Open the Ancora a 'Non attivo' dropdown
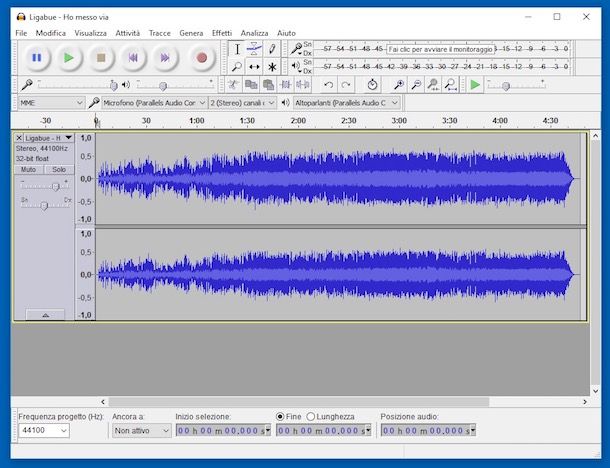This screenshot has width=610, height=468. (x=141, y=431)
